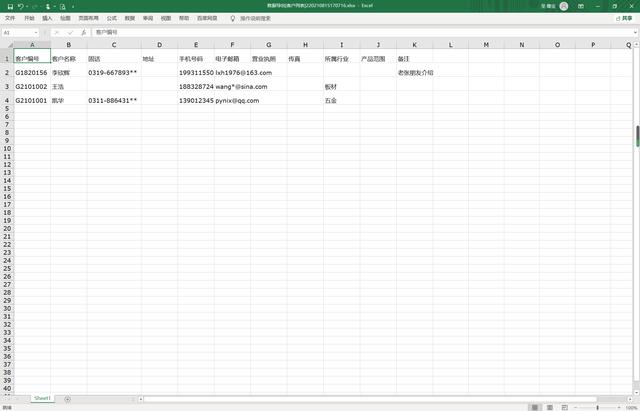Open the 文件 File tab

point(10,18)
